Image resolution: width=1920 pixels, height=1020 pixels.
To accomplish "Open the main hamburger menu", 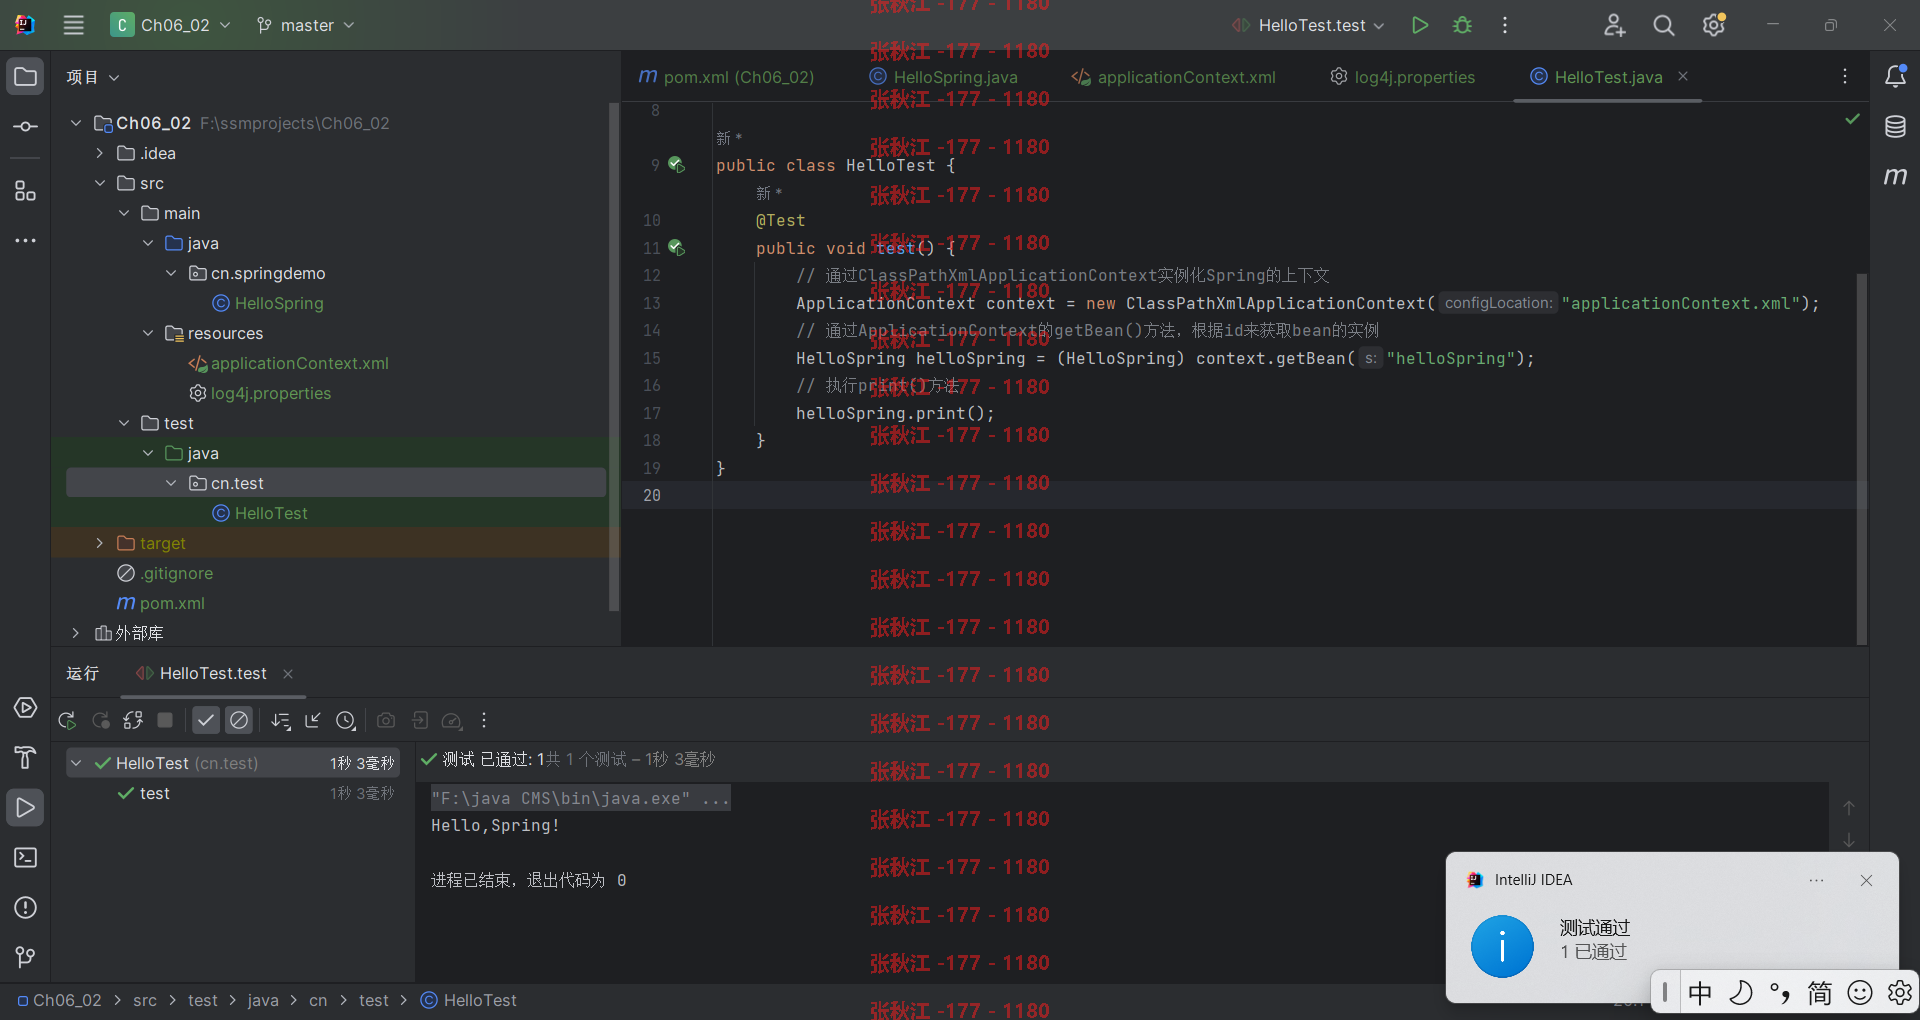I will [73, 25].
